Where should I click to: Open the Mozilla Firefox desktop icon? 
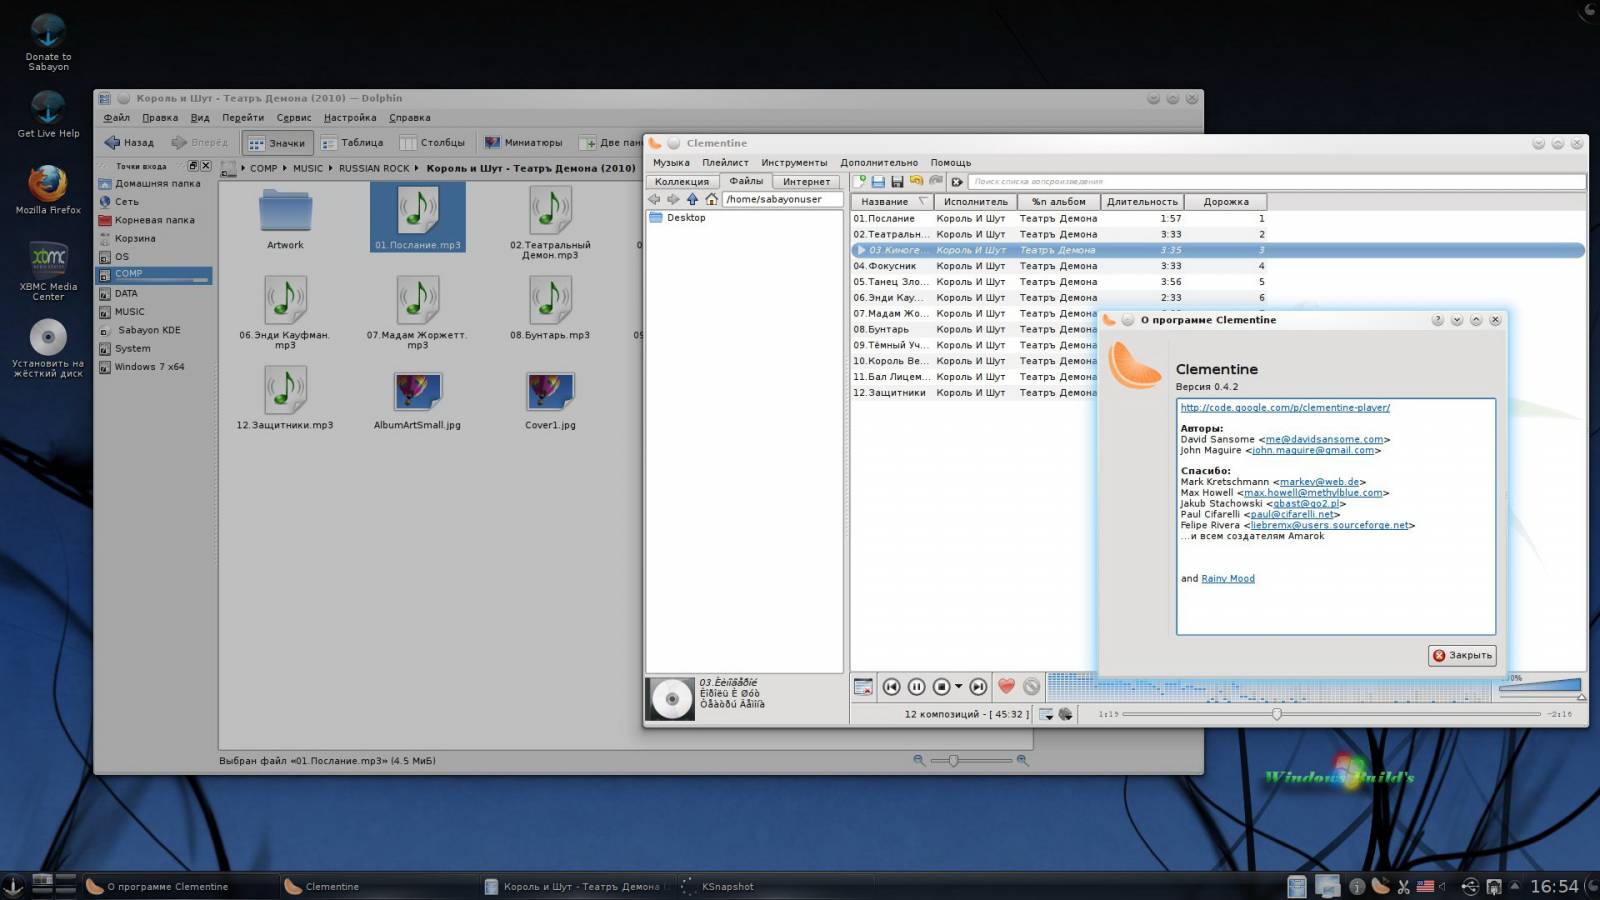[x=48, y=190]
